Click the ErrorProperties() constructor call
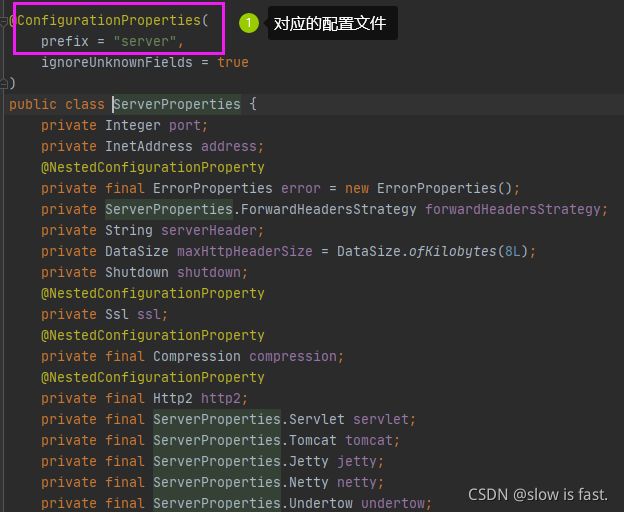624x512 pixels. point(445,188)
